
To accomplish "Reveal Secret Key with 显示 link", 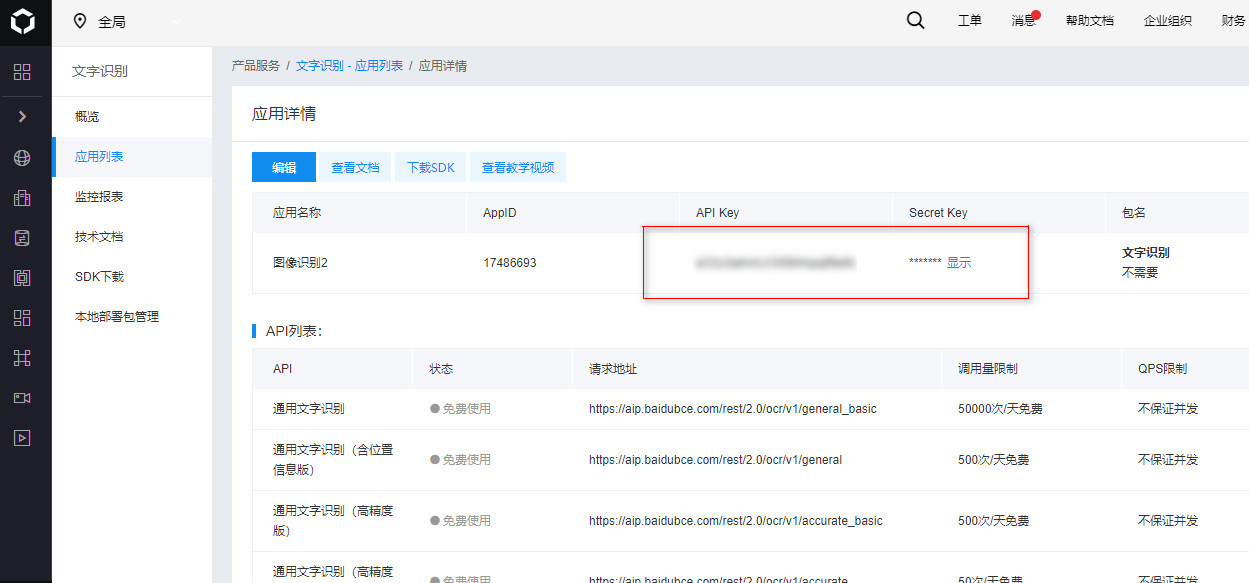I will (x=959, y=263).
